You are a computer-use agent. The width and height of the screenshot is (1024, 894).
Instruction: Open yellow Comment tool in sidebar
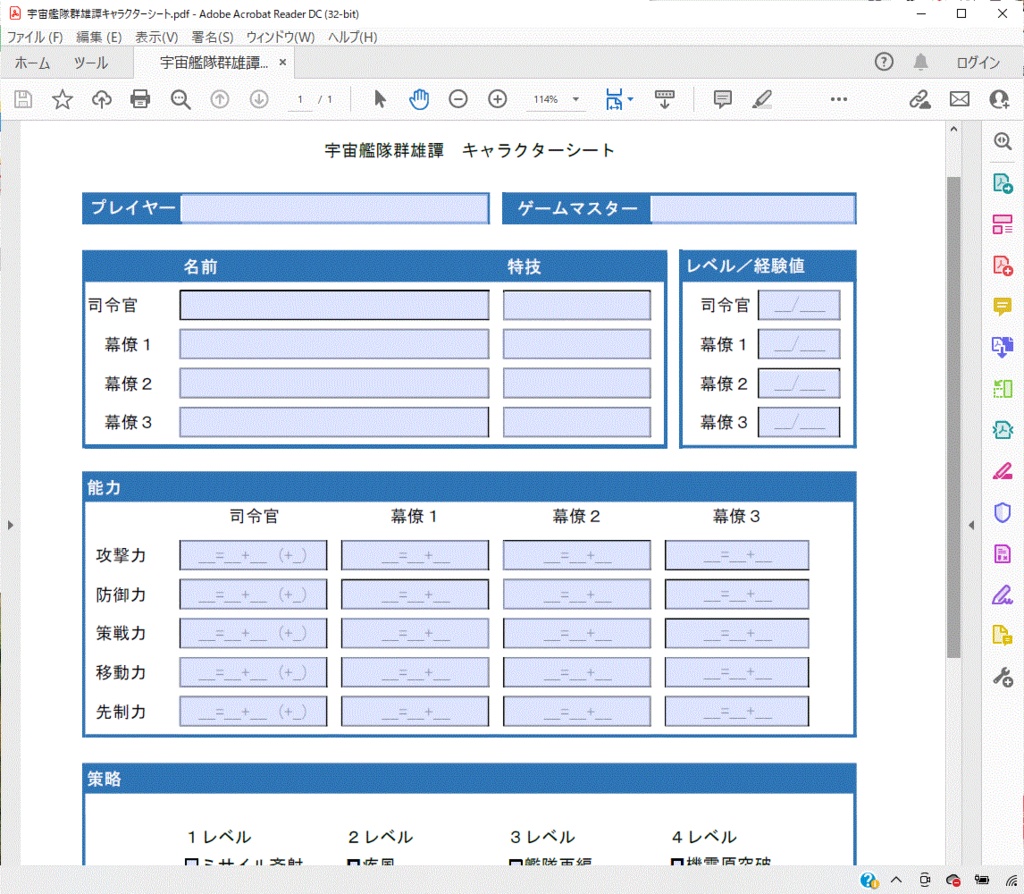coord(1002,306)
